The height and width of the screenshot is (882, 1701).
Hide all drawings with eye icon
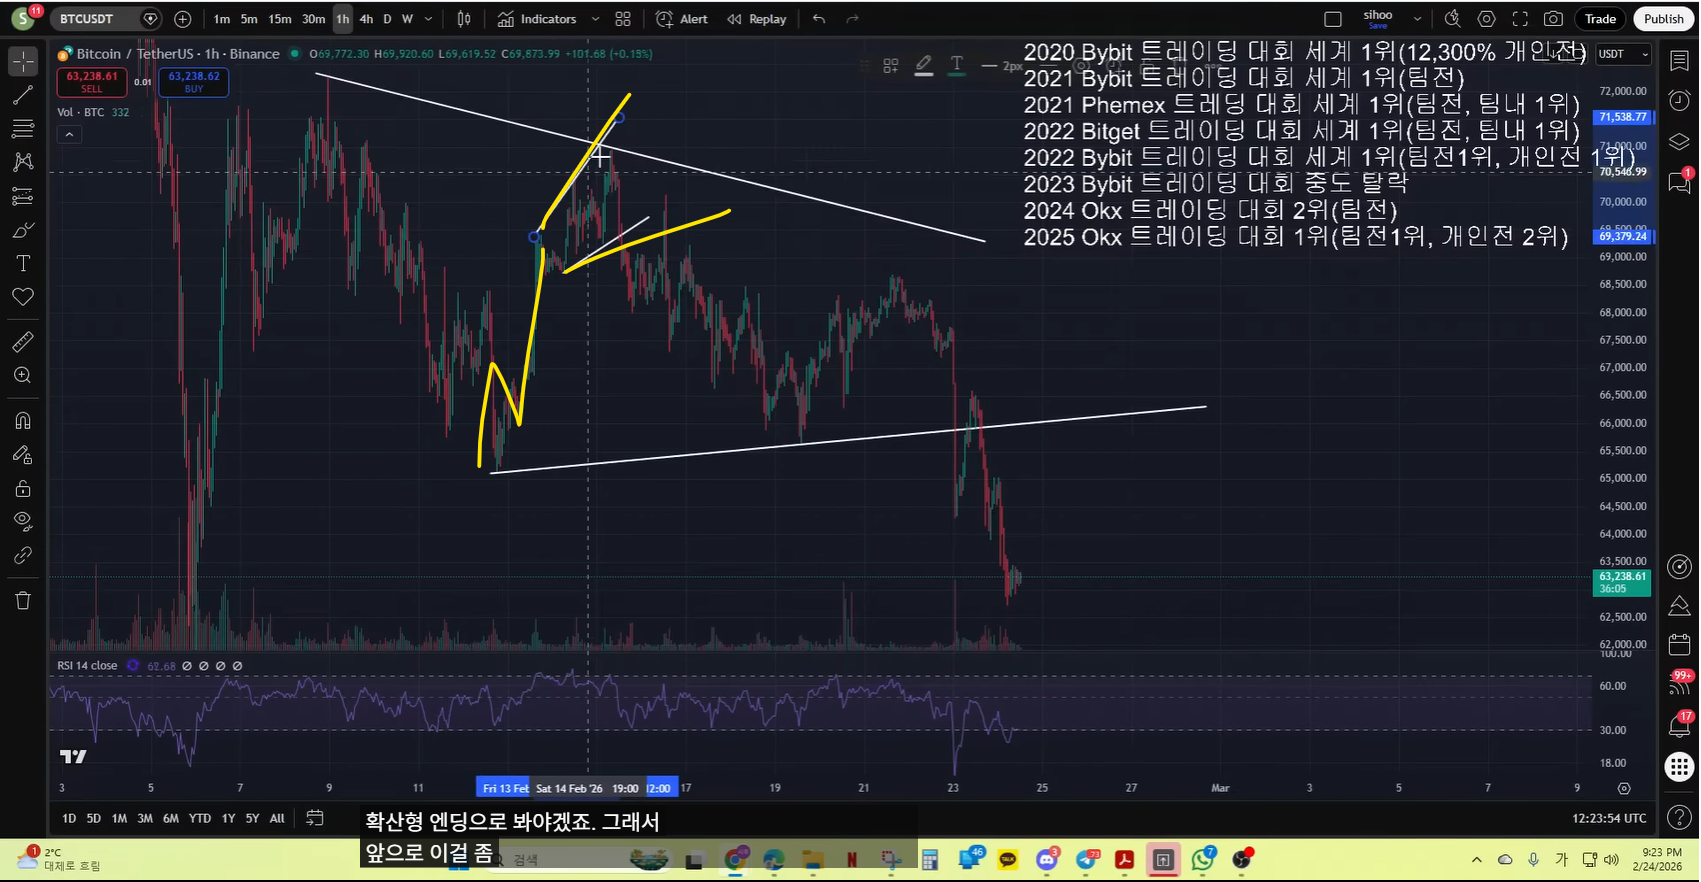(22, 521)
